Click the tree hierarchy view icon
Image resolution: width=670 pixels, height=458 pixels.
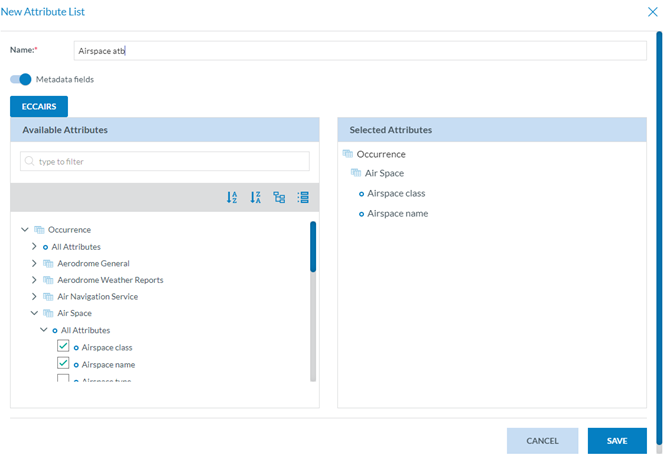click(x=279, y=198)
